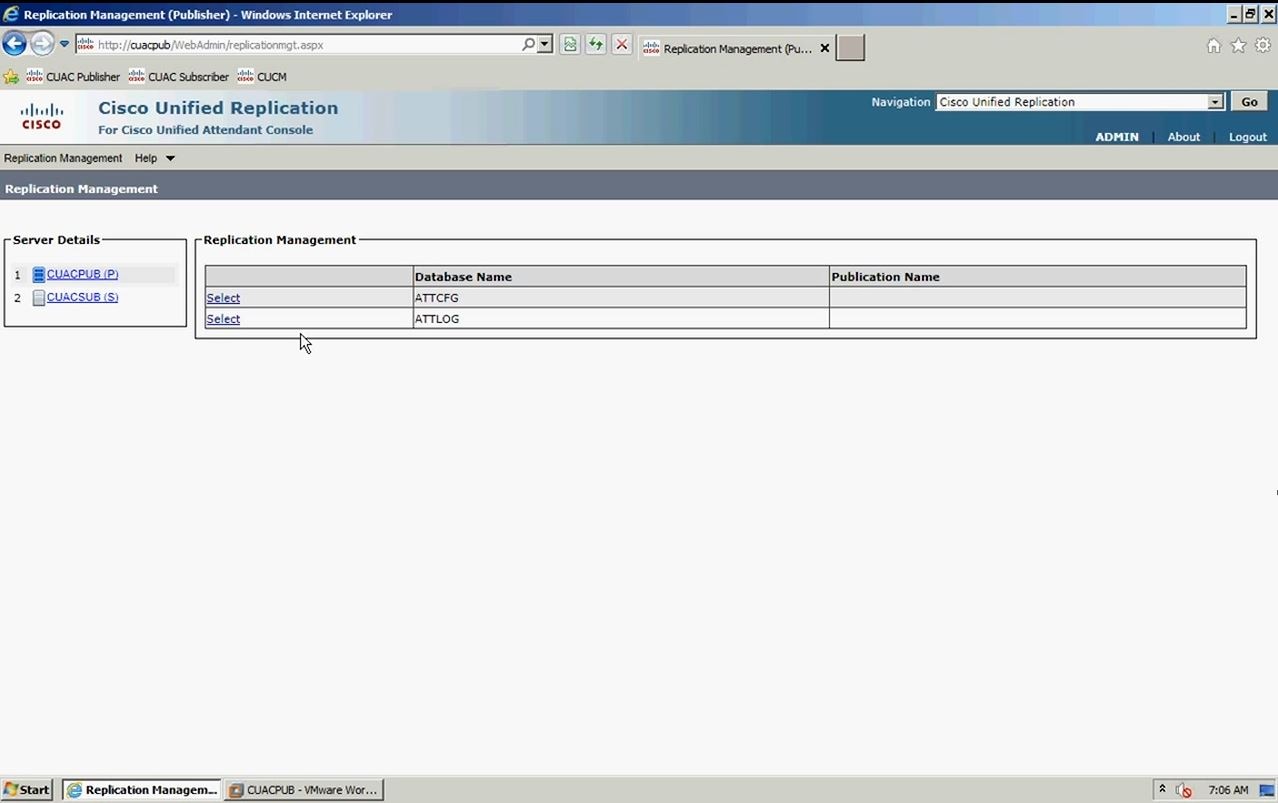Select the CUACSUB (S) server link
The image size is (1278, 803).
(82, 297)
